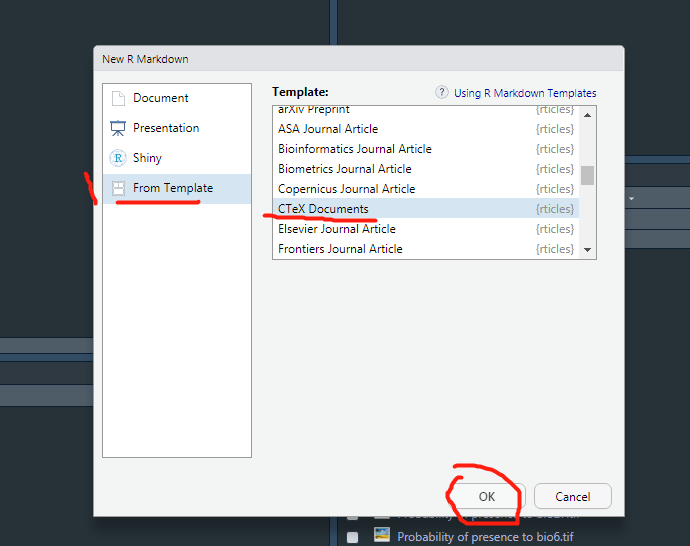The height and width of the screenshot is (546, 690).
Task: Choose Bioinformatics Journal Article template
Action: coord(426,149)
